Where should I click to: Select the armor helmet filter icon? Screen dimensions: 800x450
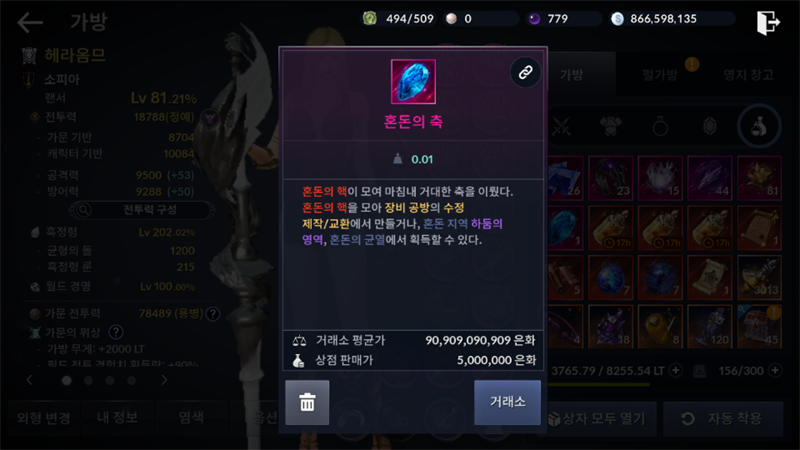pos(611,126)
